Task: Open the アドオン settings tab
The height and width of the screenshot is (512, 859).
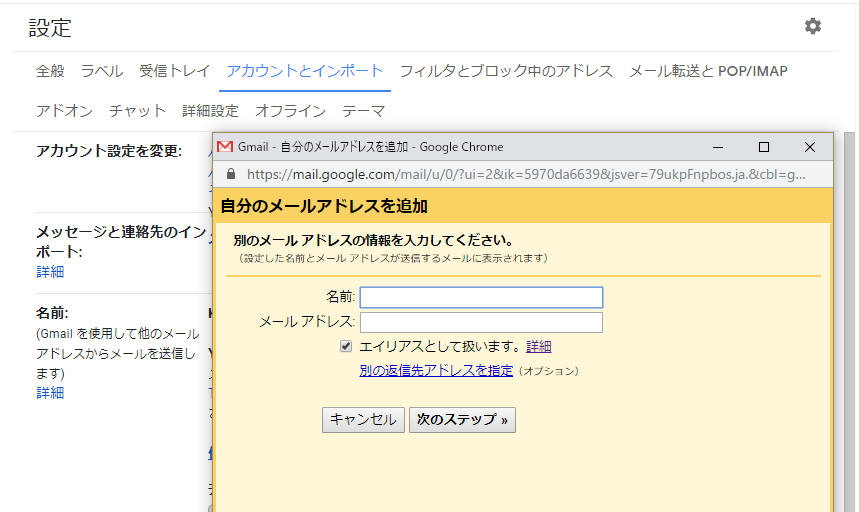Action: click(x=64, y=111)
